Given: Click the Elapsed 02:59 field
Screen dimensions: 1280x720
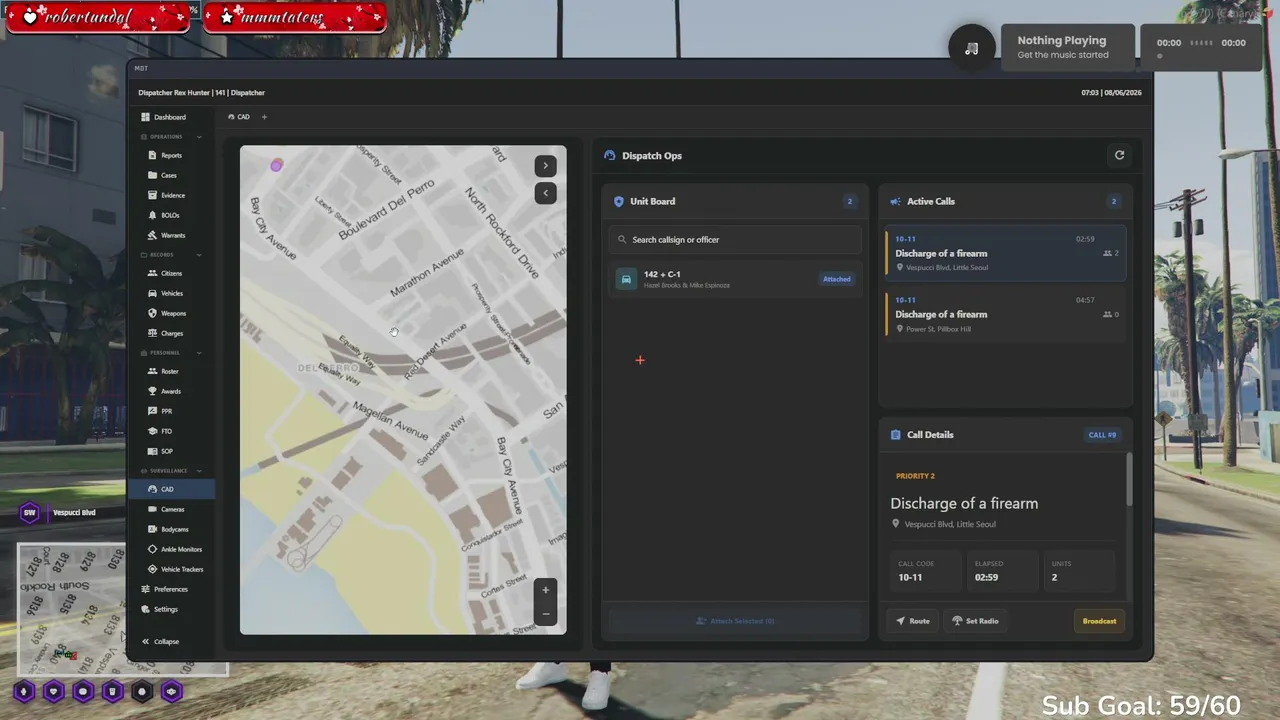Looking at the screenshot, I should (x=1001, y=571).
